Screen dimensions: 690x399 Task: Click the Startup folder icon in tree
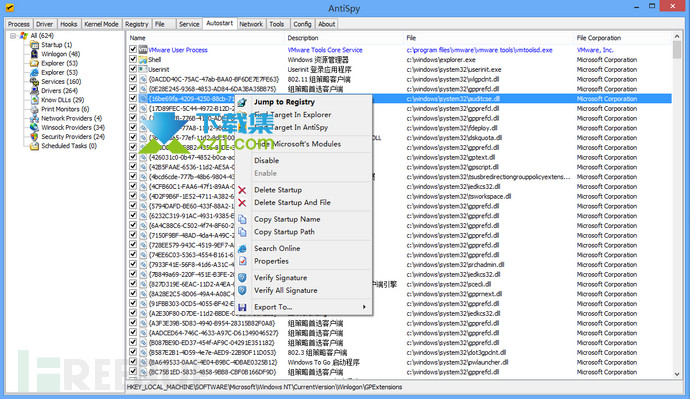(34, 45)
